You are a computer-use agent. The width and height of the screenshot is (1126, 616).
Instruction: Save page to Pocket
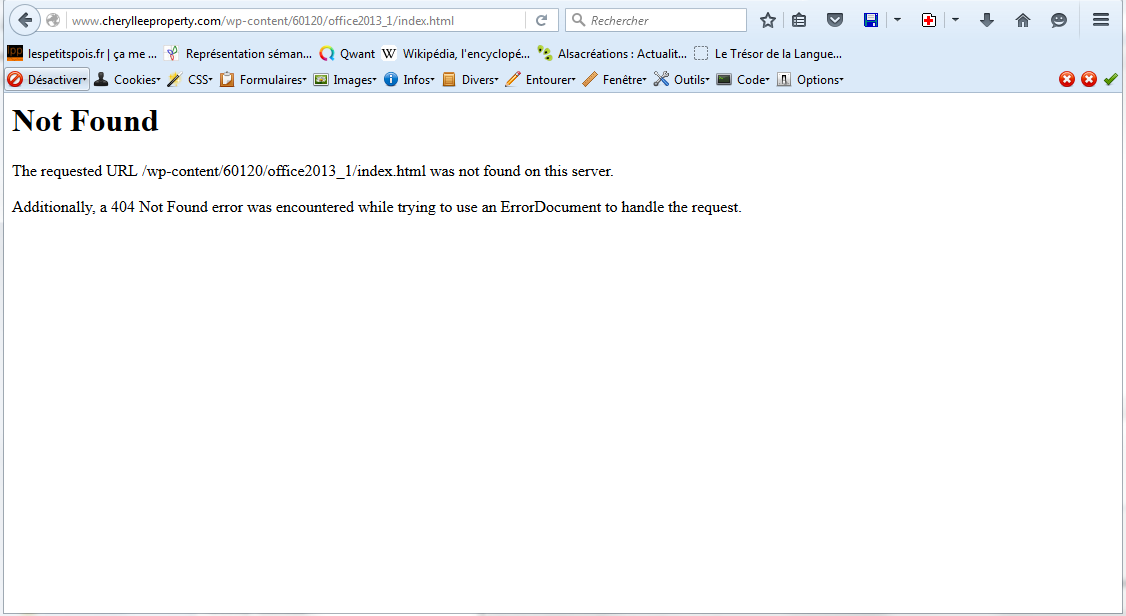(x=834, y=20)
